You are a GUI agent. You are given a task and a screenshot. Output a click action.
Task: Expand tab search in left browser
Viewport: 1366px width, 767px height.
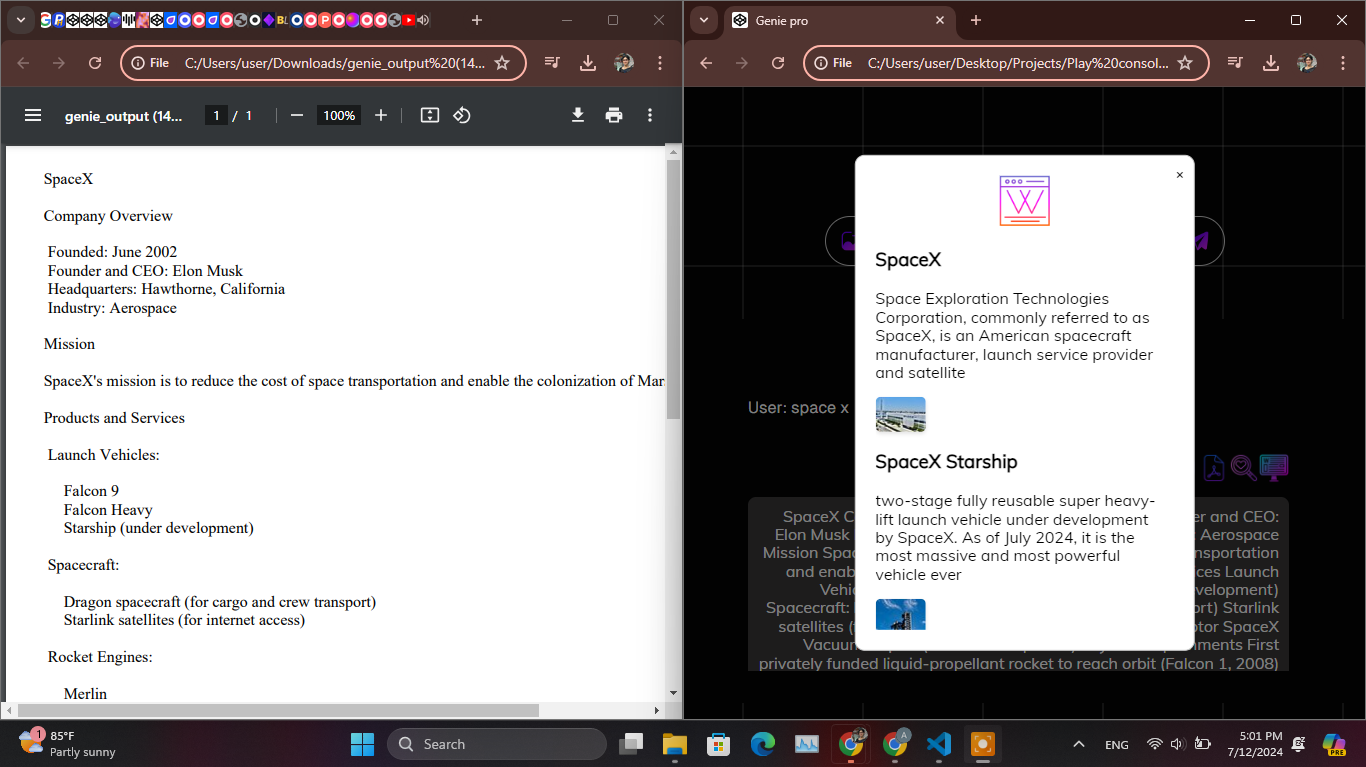(x=20, y=20)
